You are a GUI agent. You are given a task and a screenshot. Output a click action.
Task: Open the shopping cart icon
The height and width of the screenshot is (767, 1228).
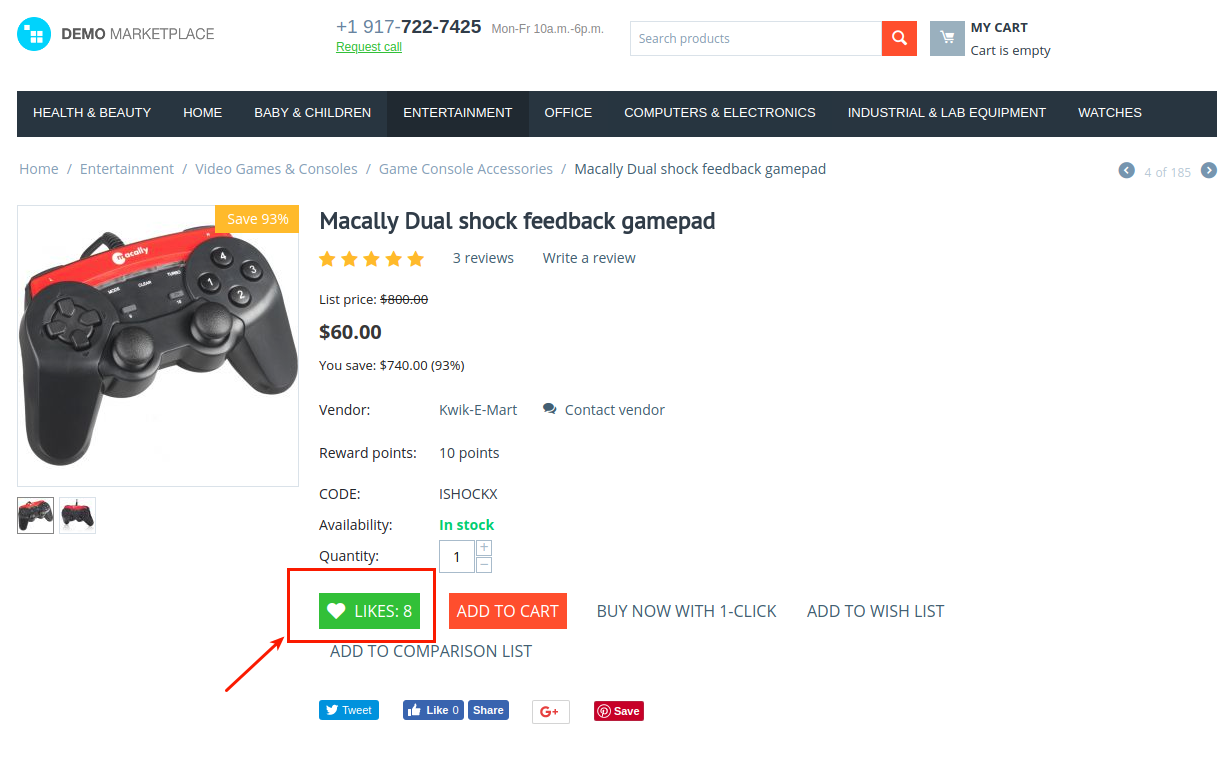947,38
